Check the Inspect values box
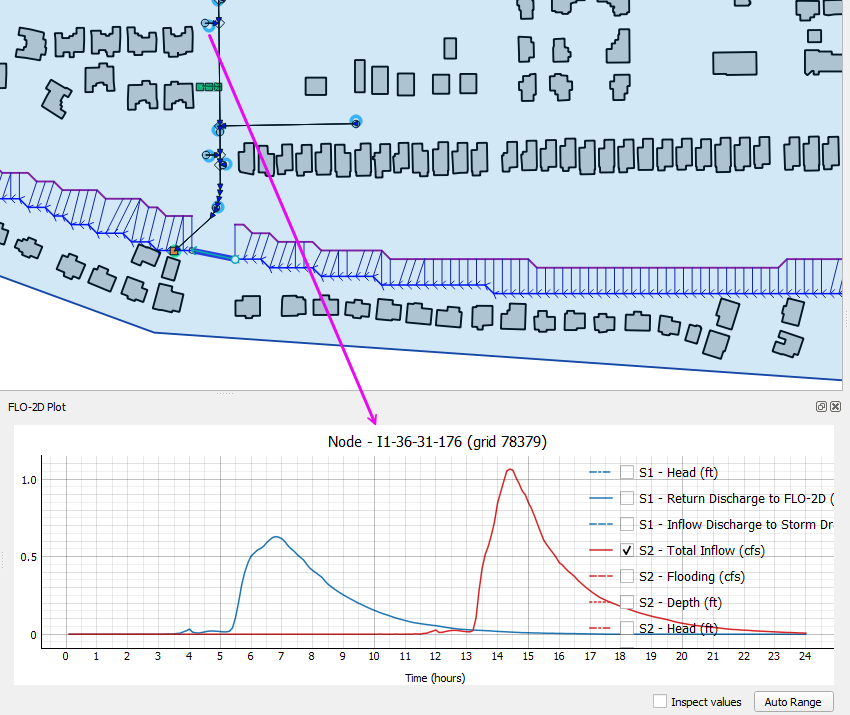 coord(660,702)
